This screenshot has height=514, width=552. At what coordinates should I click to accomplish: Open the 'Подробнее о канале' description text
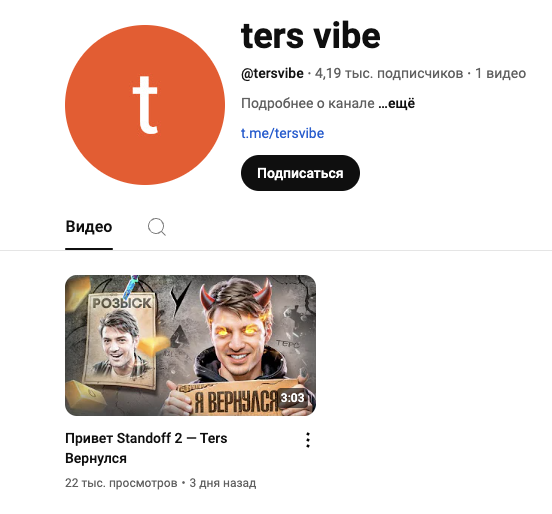(x=308, y=103)
